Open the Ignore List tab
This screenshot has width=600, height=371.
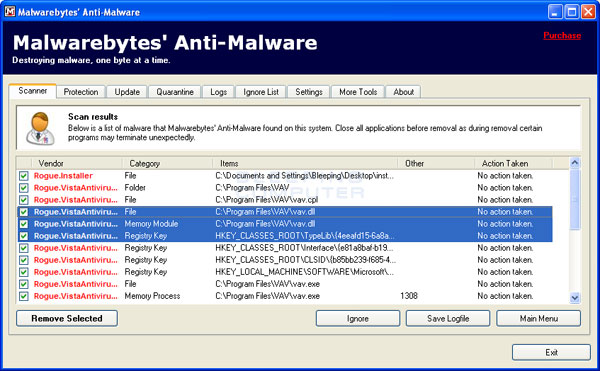click(261, 92)
